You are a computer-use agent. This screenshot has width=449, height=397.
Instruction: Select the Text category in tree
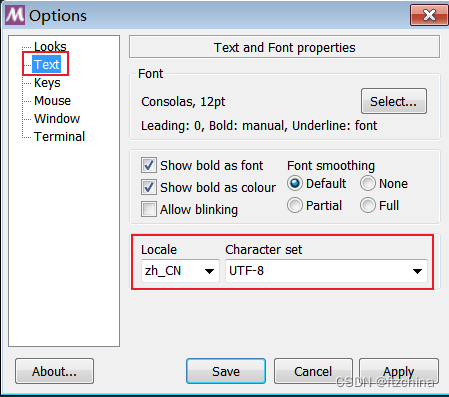[47, 64]
